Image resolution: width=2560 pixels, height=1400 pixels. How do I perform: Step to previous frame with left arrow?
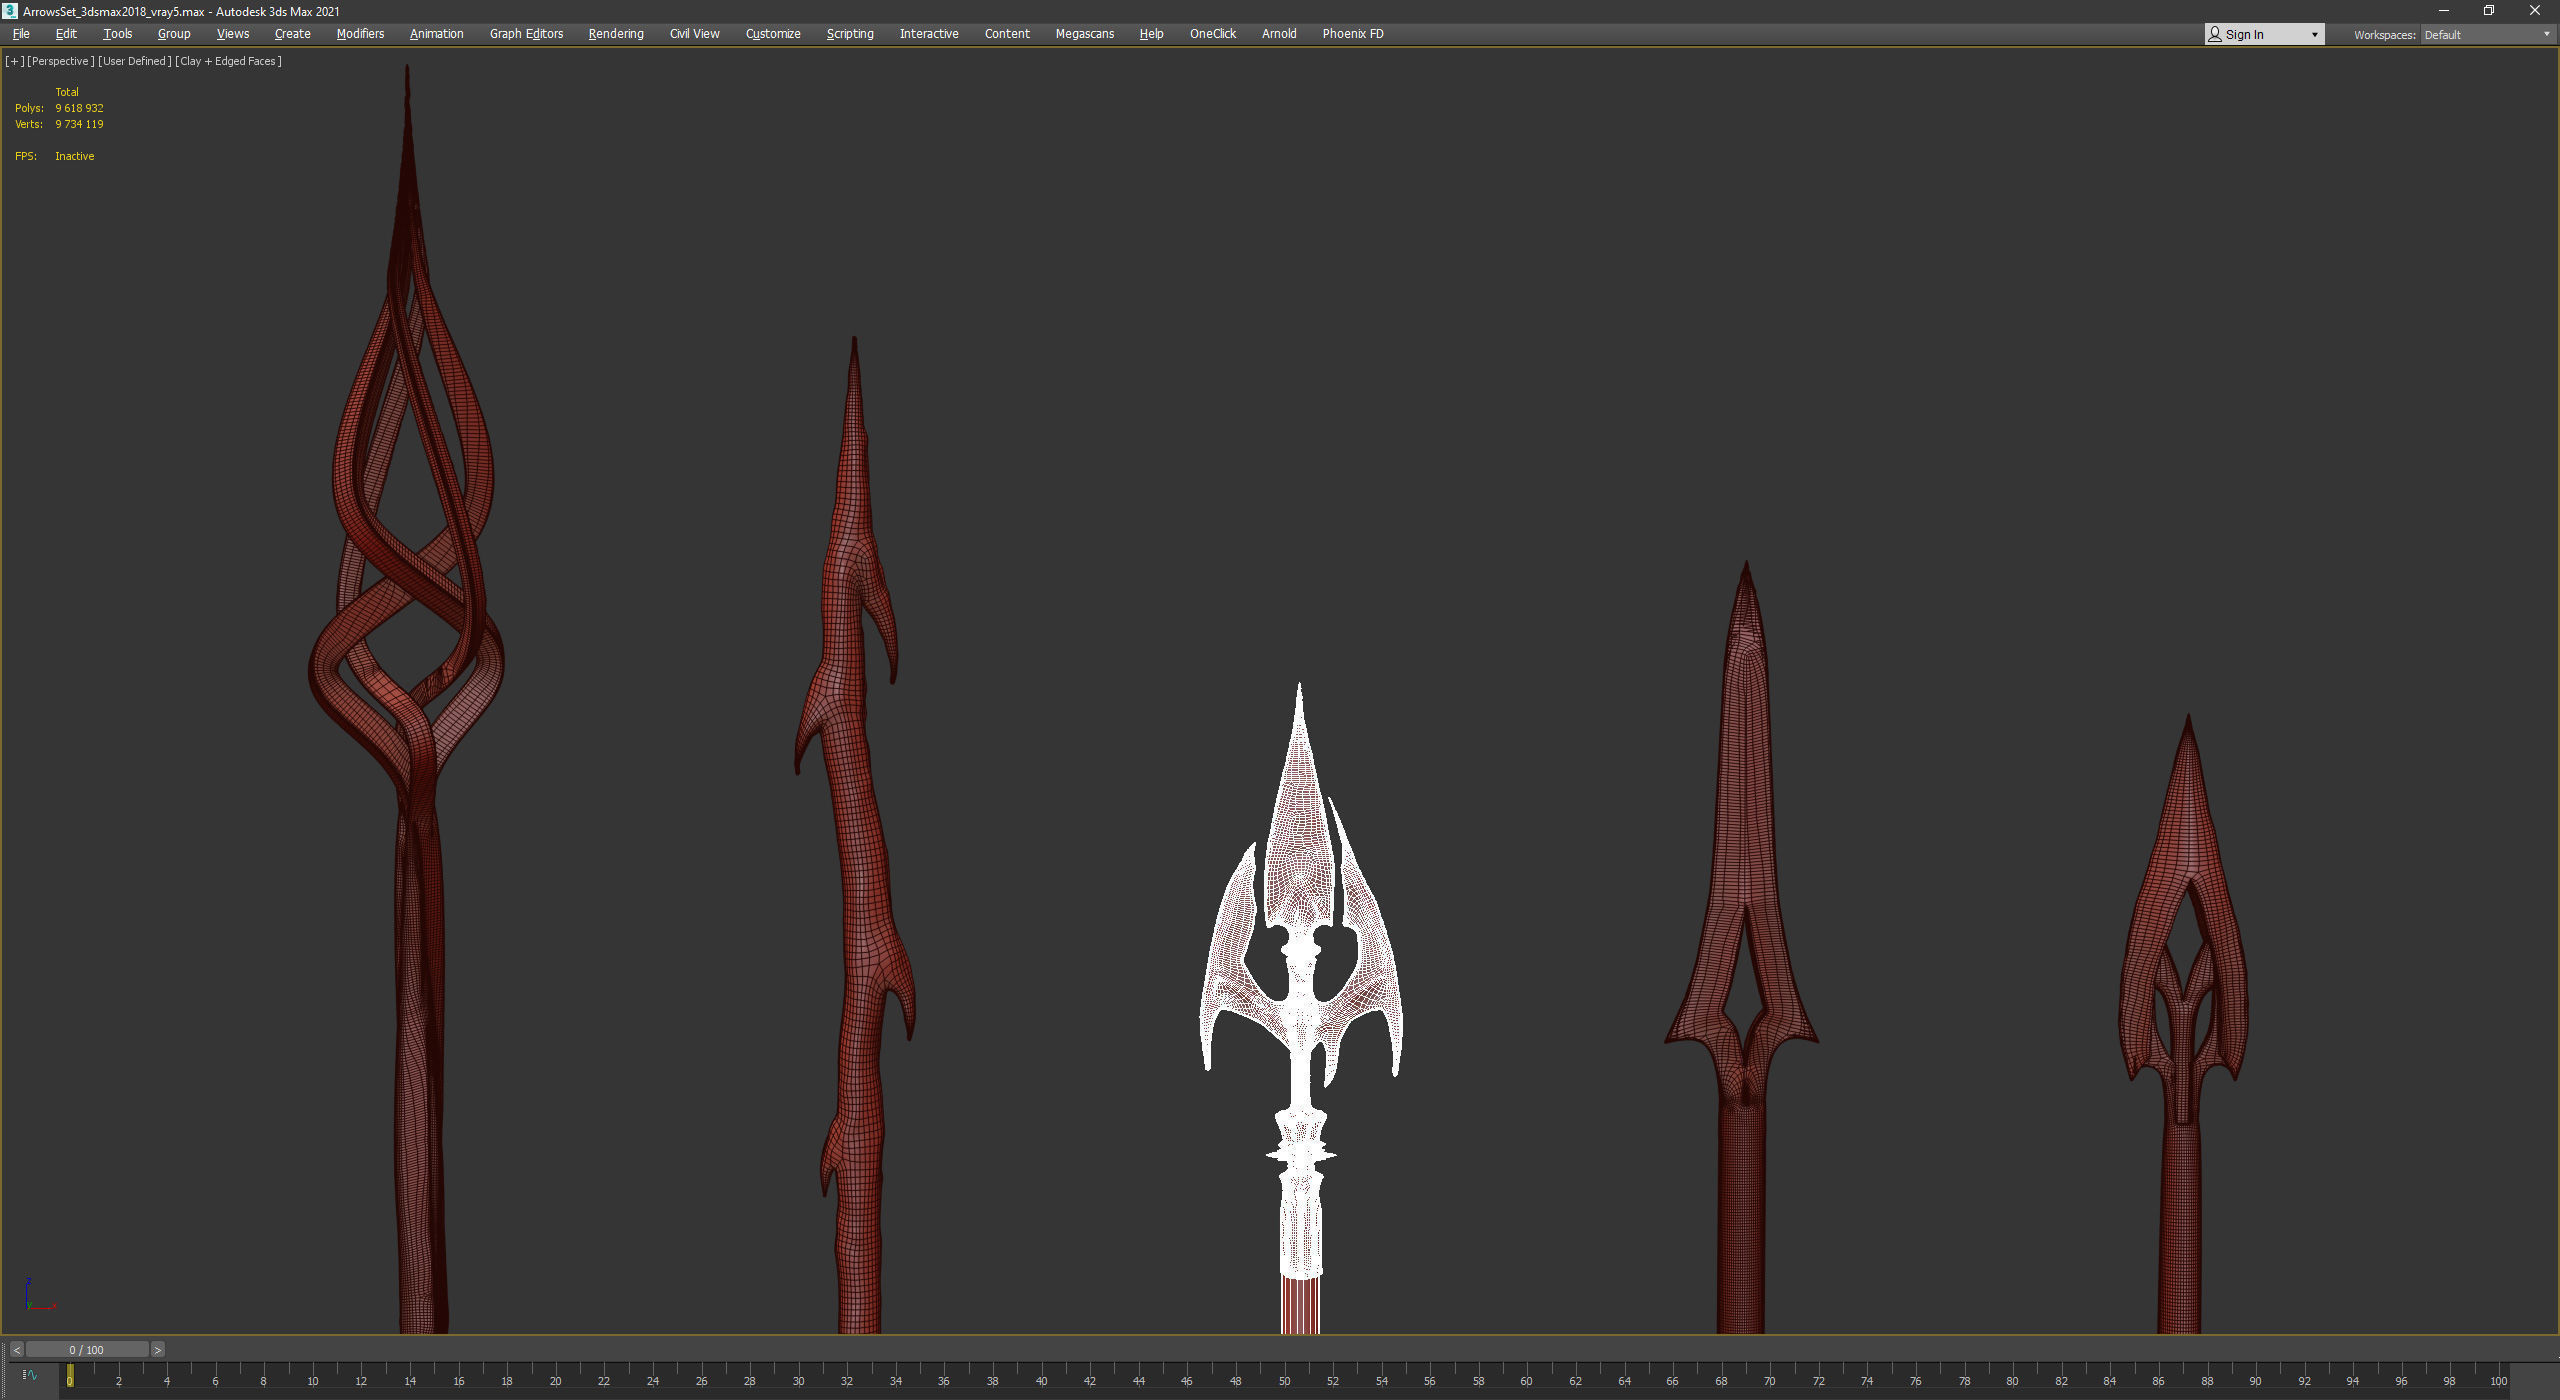(x=17, y=1350)
